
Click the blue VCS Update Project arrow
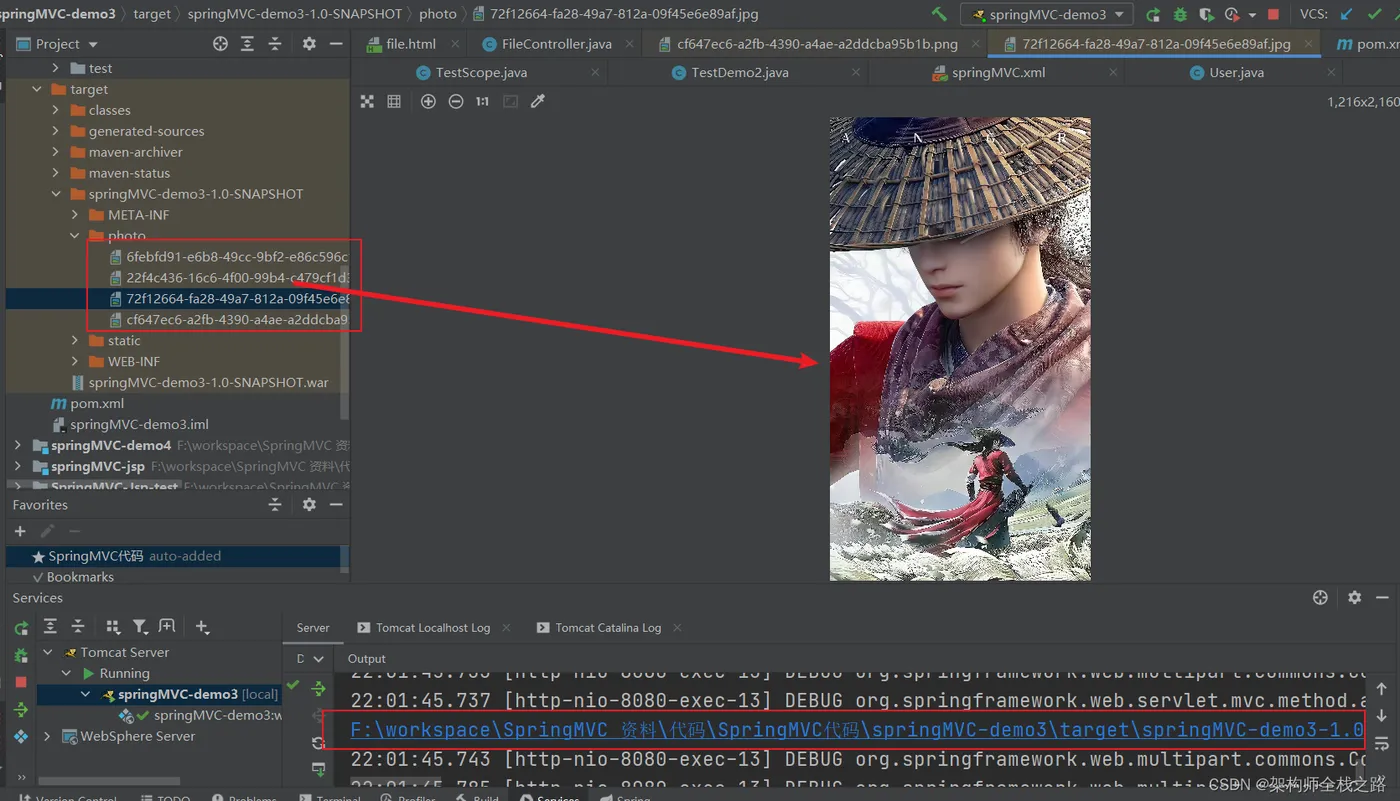pos(1346,14)
